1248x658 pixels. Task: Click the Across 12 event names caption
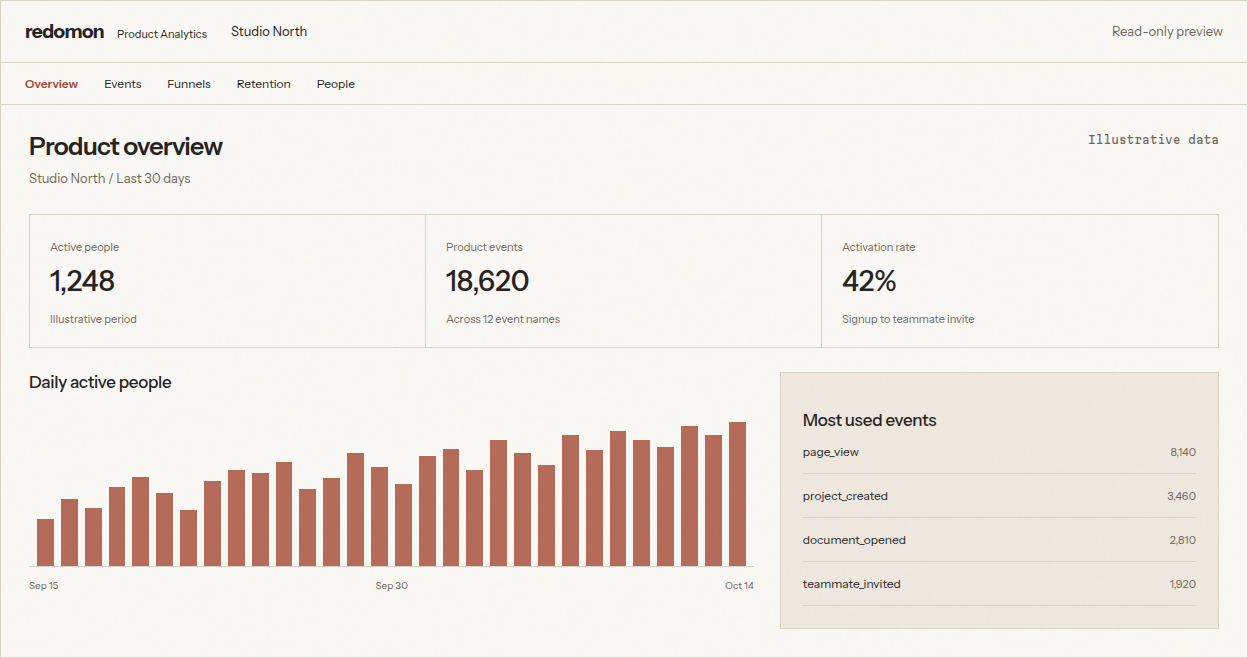point(503,320)
